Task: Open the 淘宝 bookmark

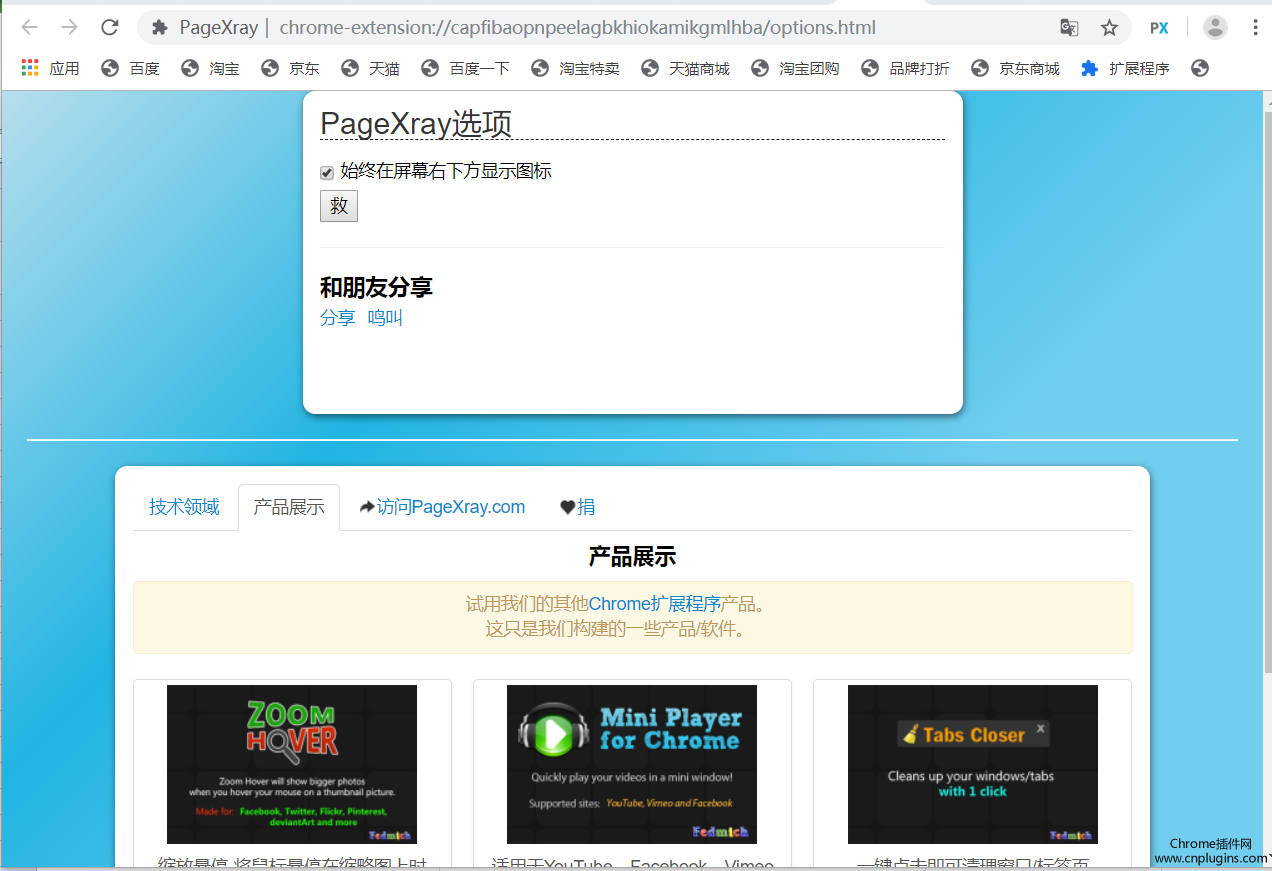Action: [x=210, y=68]
